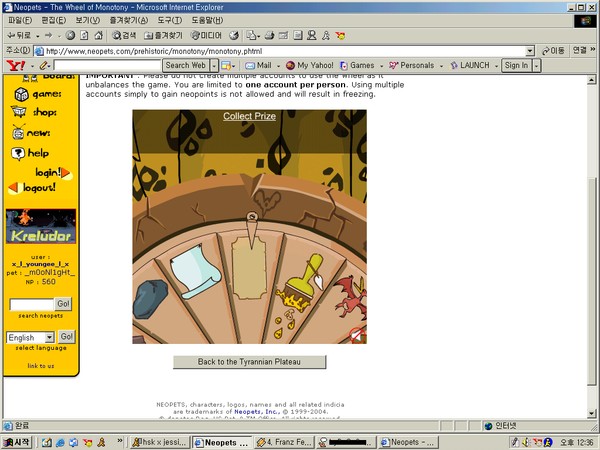The width and height of the screenshot is (600, 450).
Task: Open the Back button history dropdown arrow
Action: [38, 36]
